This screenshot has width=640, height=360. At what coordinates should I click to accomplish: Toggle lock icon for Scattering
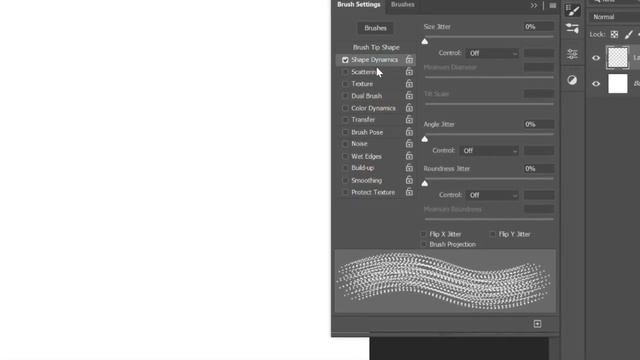point(409,71)
